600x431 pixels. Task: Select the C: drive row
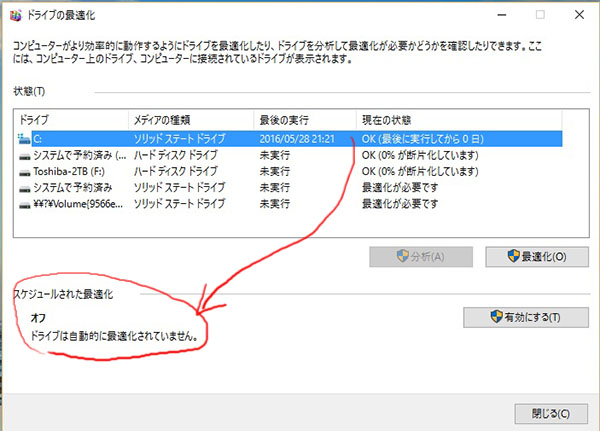coord(290,139)
